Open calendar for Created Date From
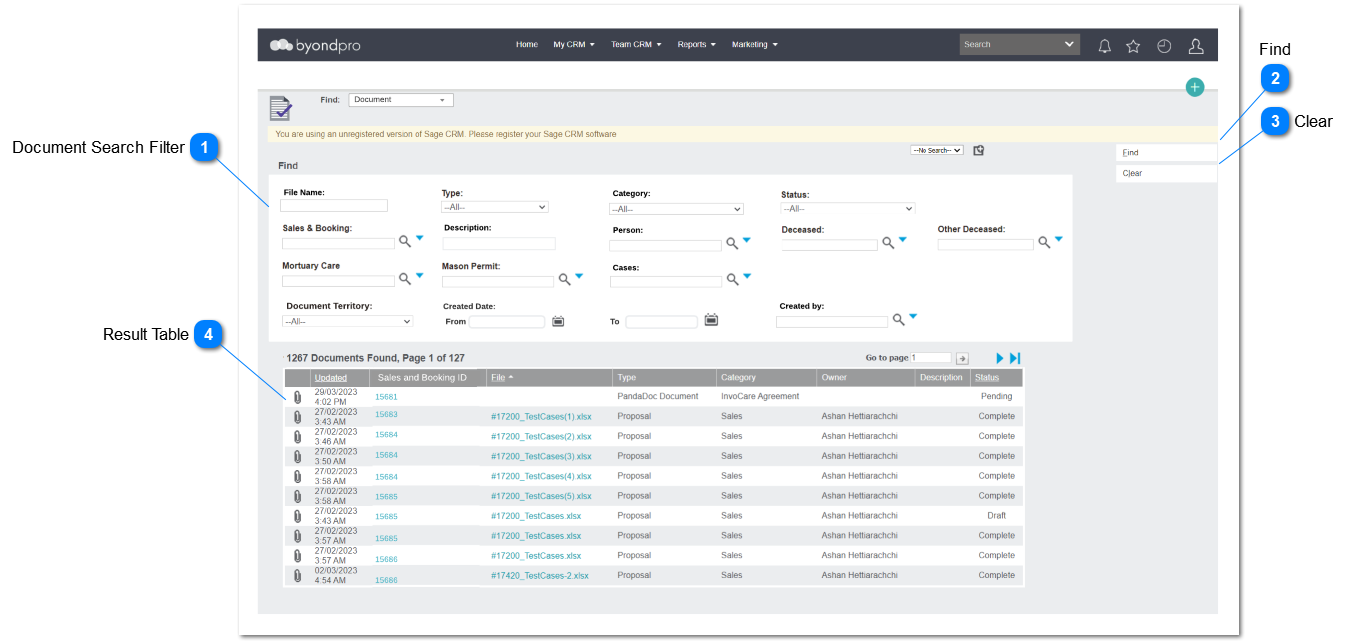The width and height of the screenshot is (1349, 644). [x=558, y=321]
